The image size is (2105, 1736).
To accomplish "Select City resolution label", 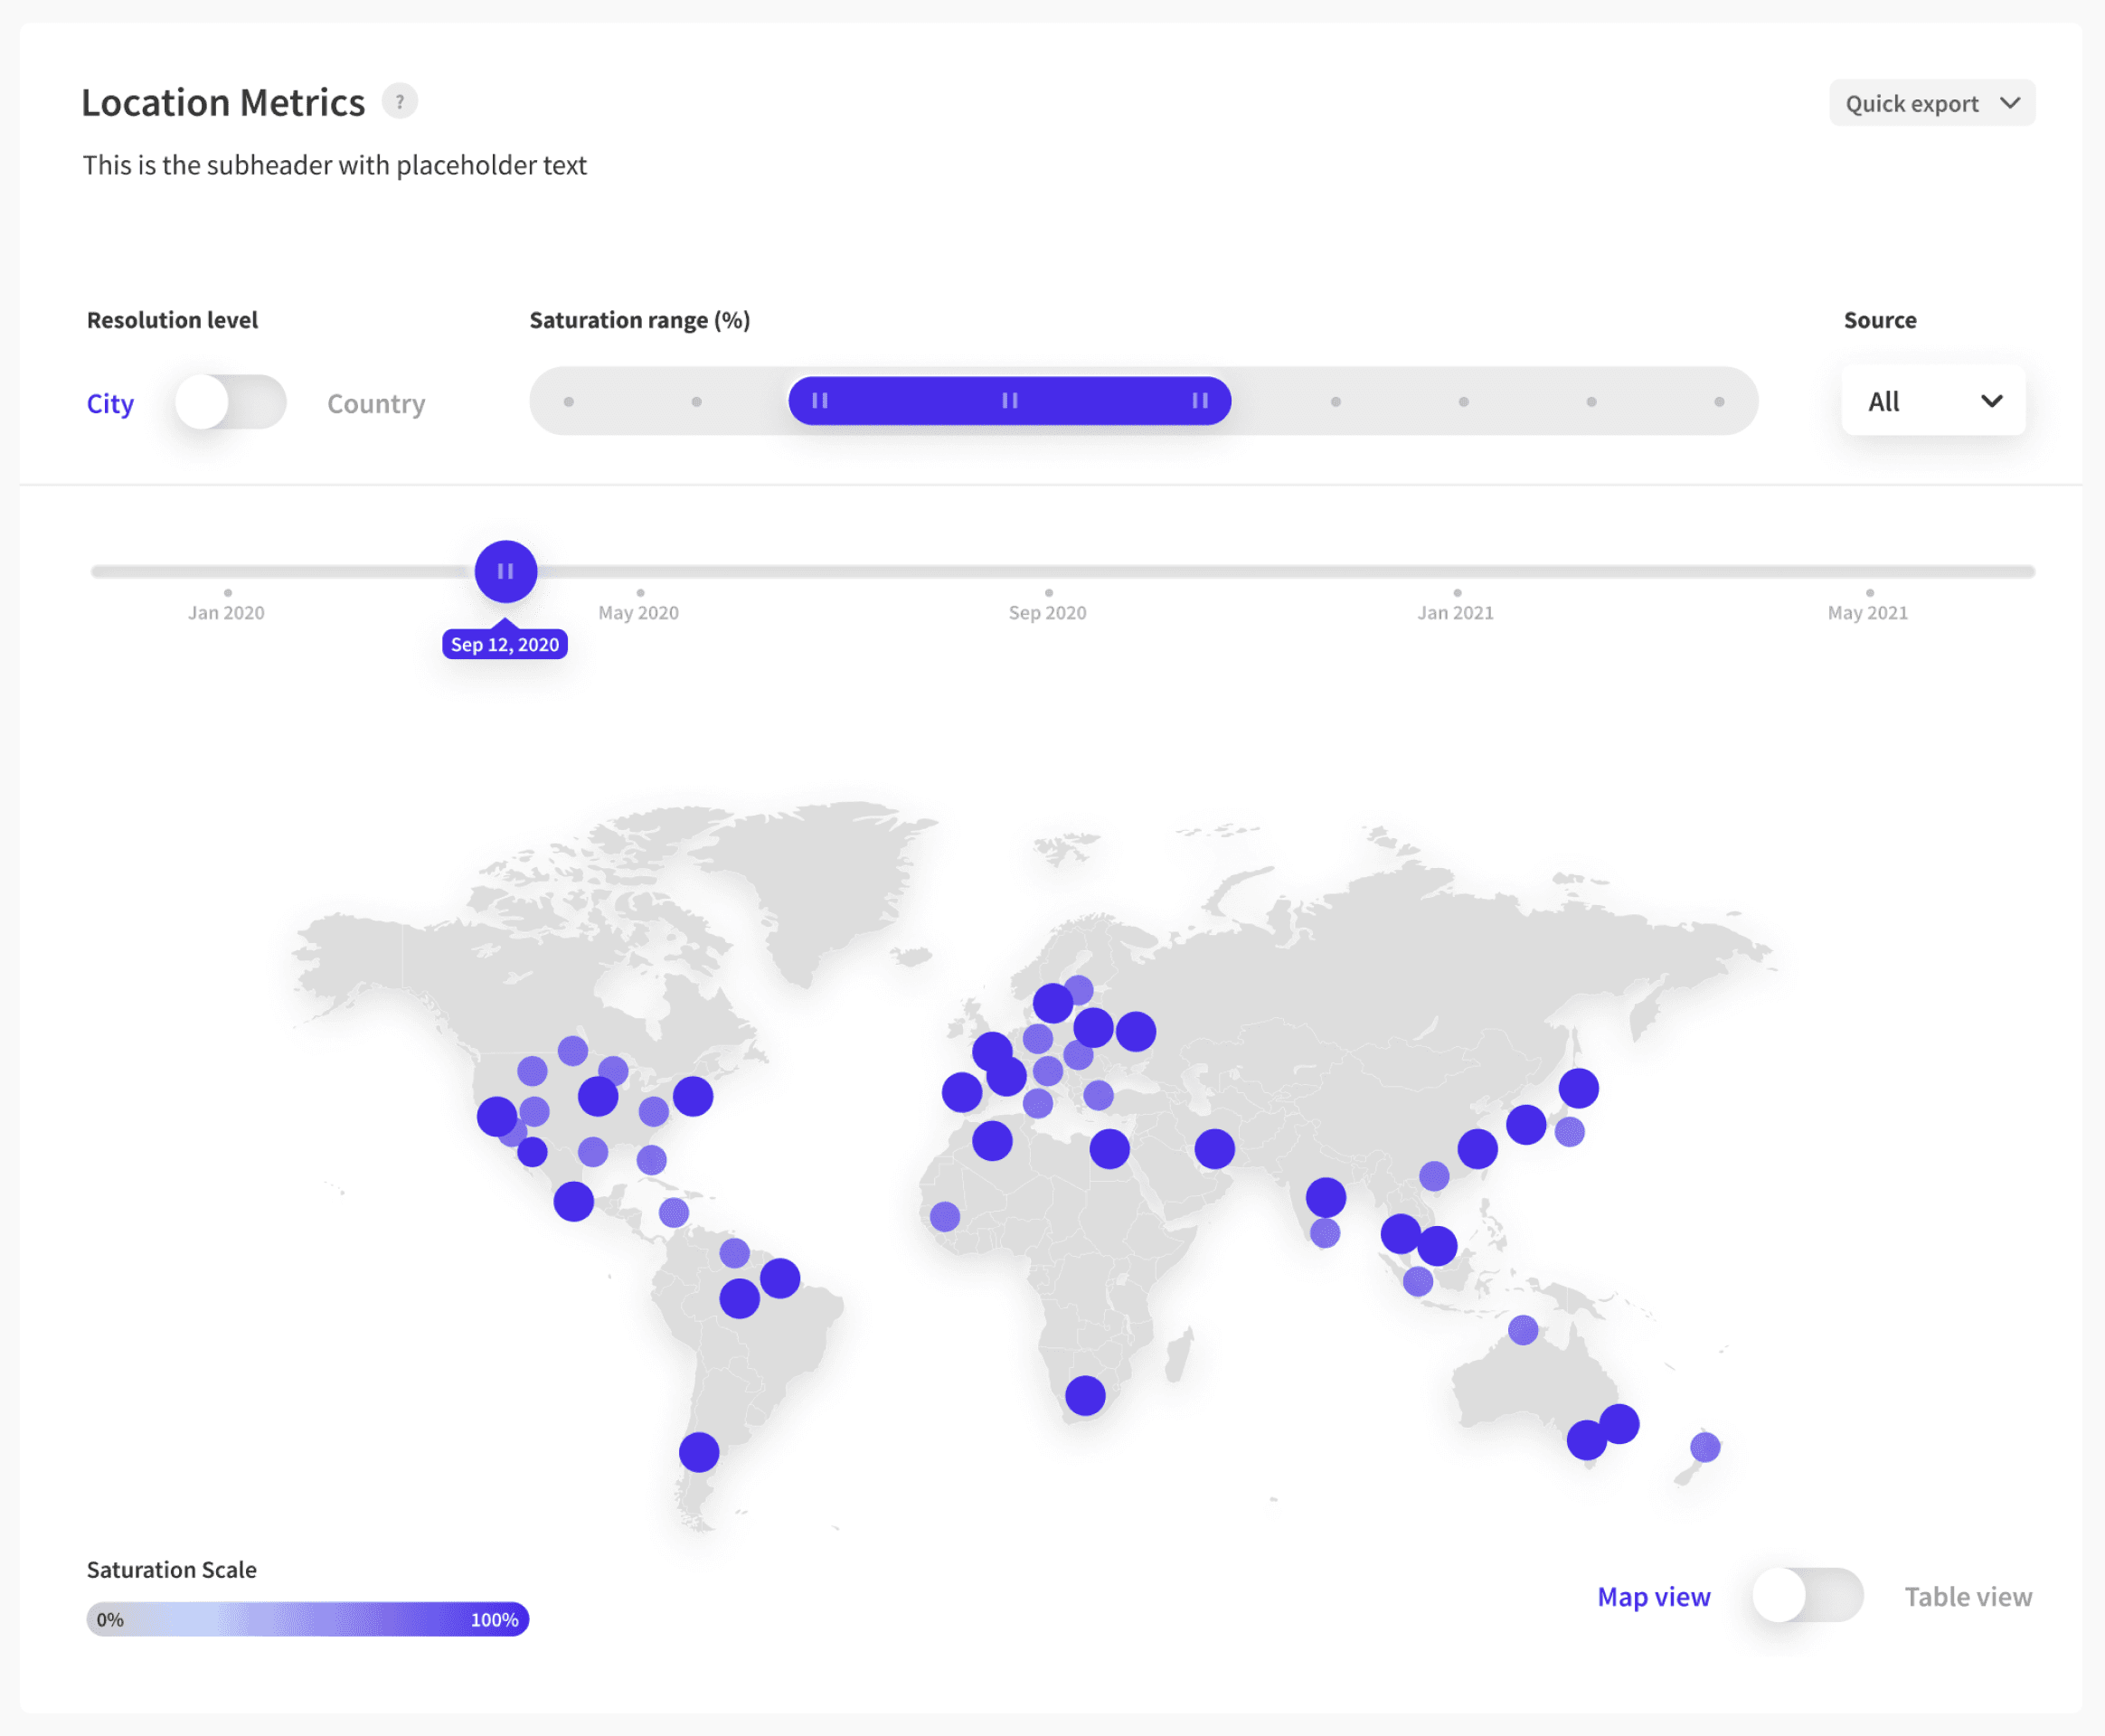I will [110, 404].
